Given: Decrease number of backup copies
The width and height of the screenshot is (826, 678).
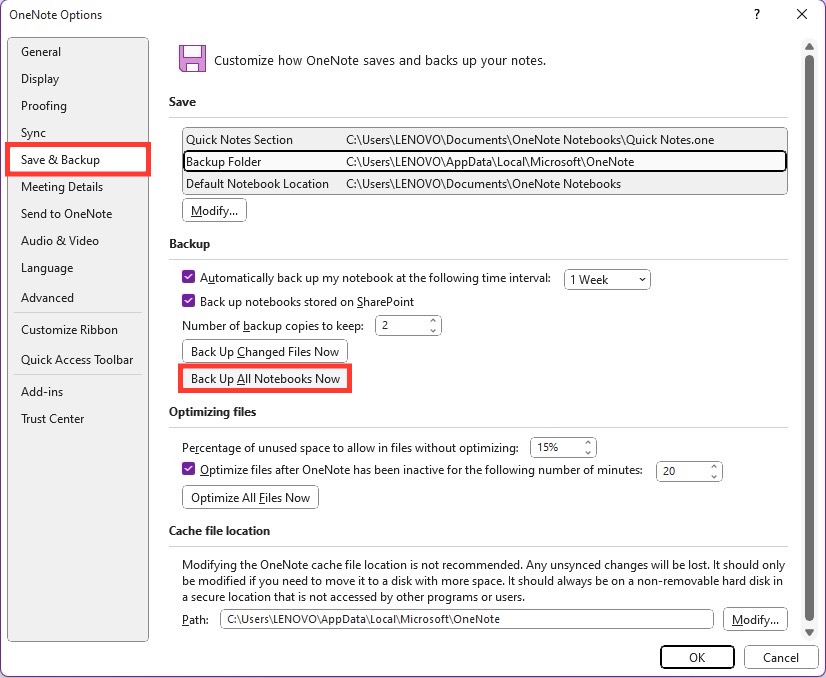Looking at the screenshot, I should pos(433,331).
